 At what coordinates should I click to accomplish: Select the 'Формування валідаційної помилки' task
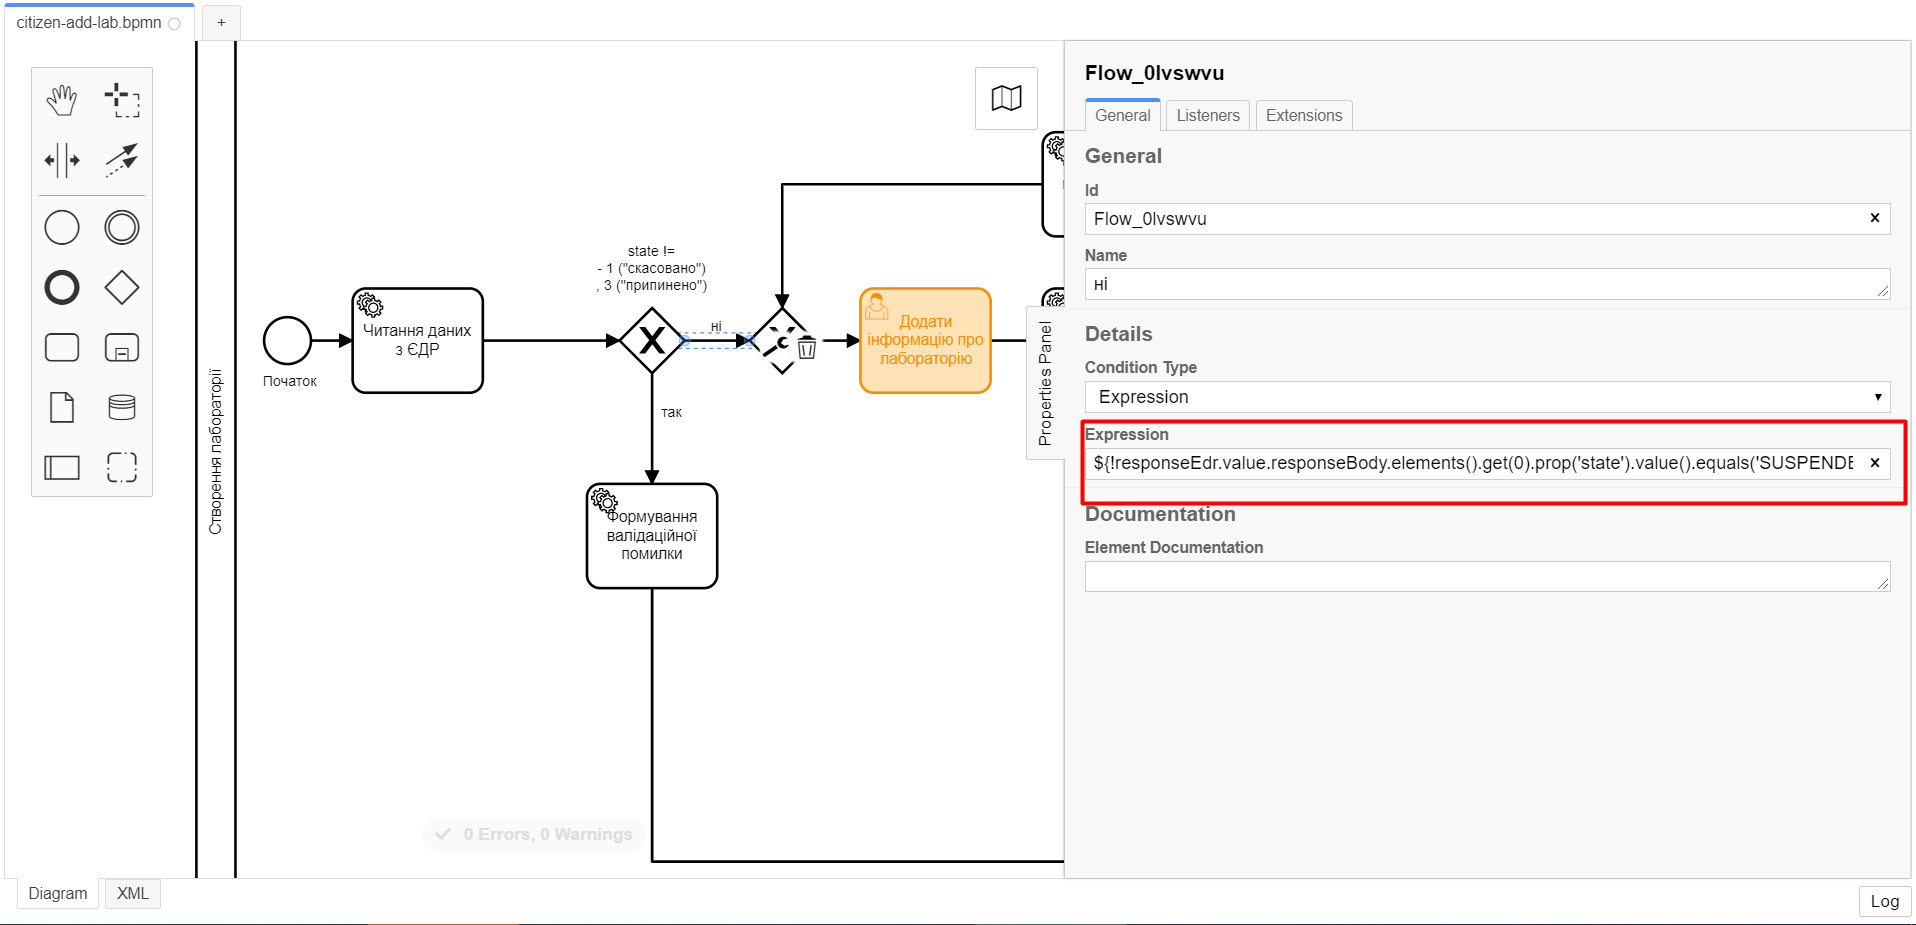(x=652, y=536)
